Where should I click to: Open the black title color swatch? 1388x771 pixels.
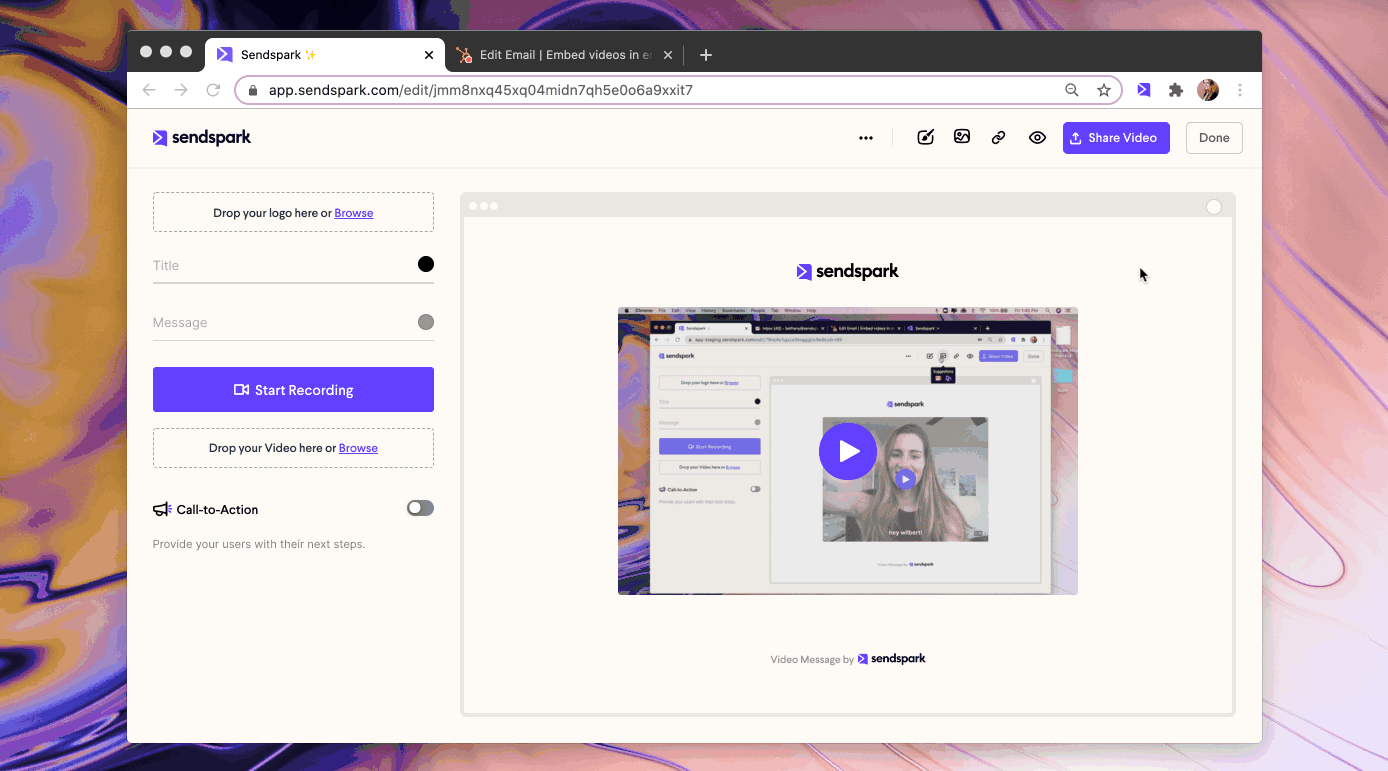[x=426, y=264]
